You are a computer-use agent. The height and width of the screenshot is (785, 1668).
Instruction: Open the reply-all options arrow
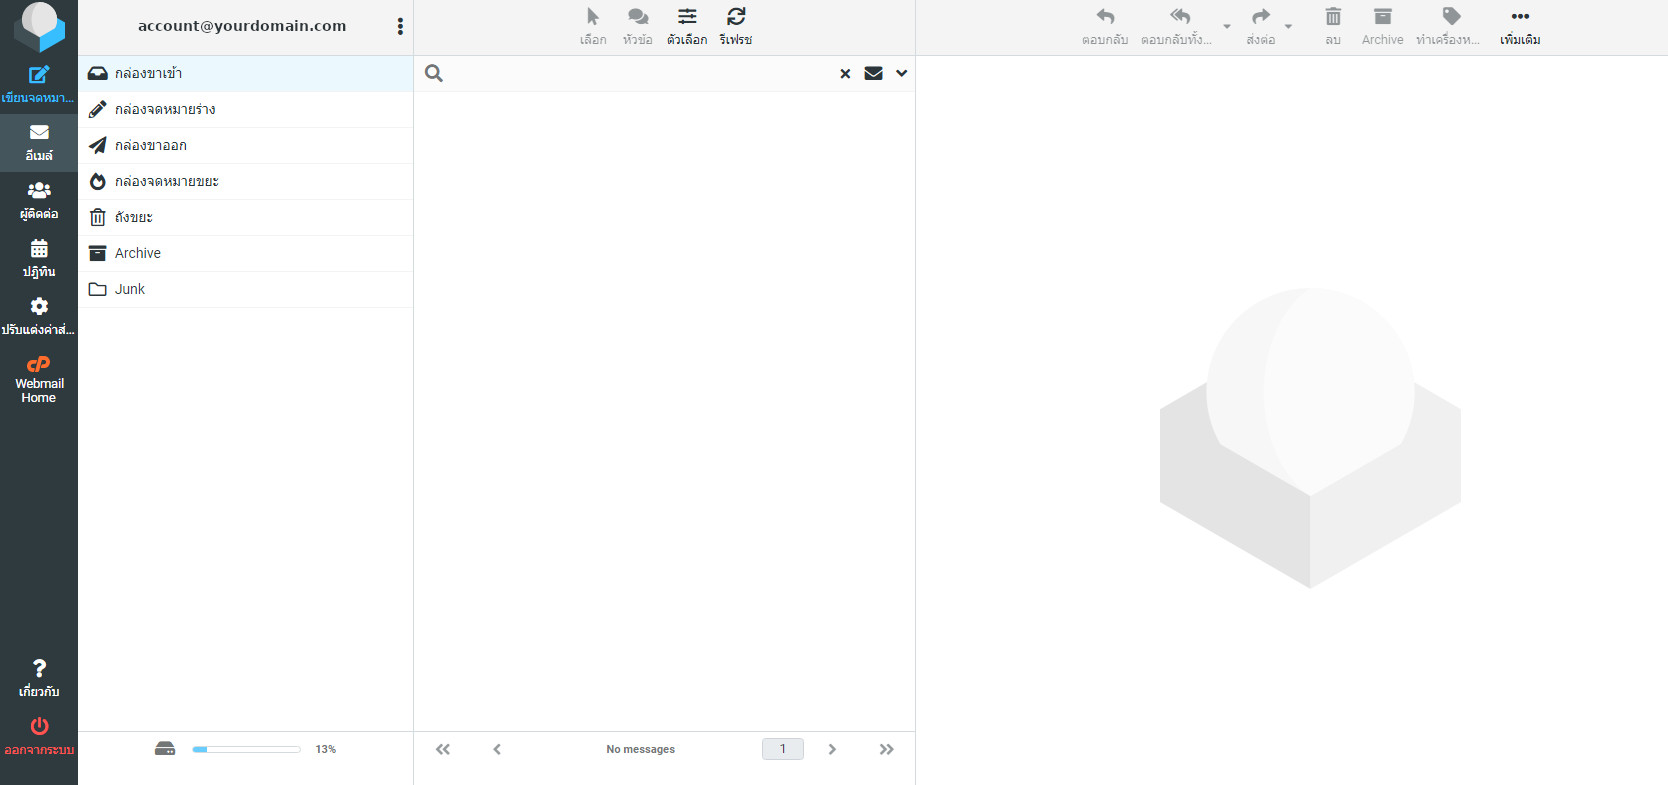1227,27
